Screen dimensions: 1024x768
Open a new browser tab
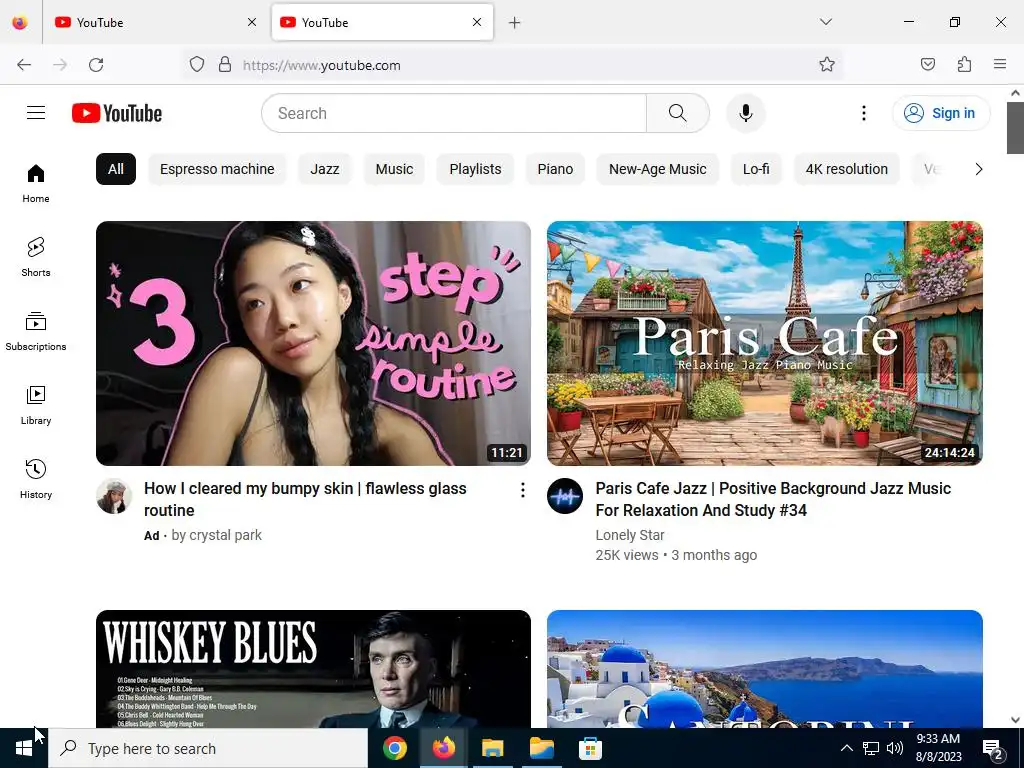click(x=515, y=23)
